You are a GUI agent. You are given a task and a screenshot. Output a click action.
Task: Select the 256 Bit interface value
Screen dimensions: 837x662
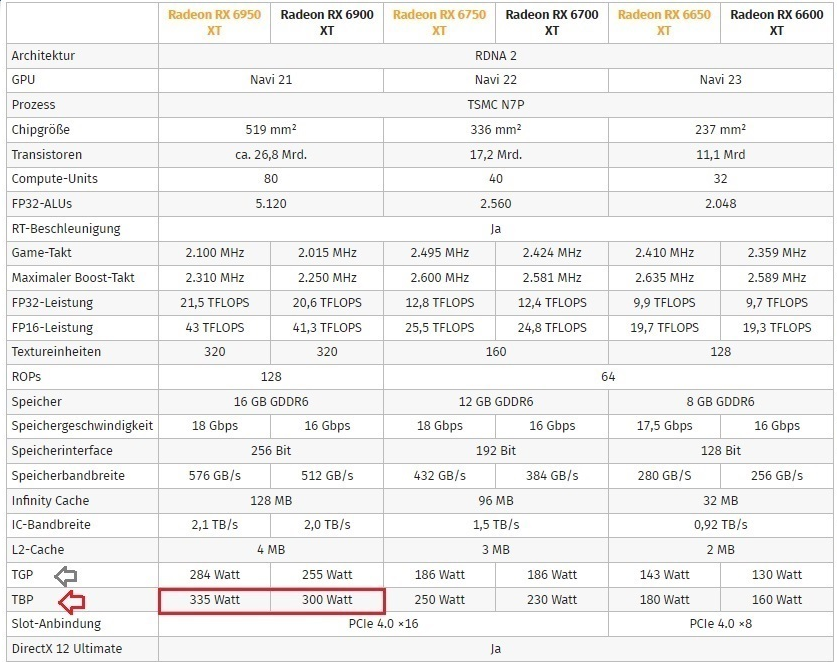pyautogui.click(x=271, y=451)
